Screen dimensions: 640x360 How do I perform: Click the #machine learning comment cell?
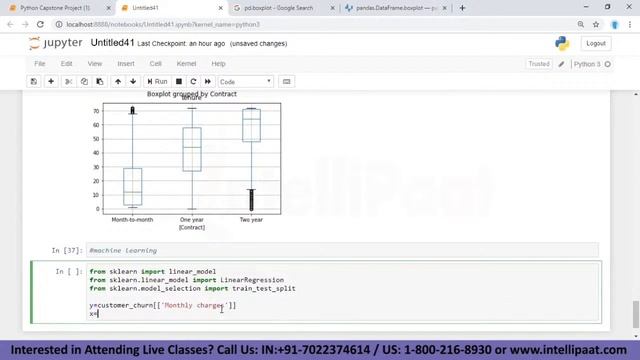coord(342,250)
